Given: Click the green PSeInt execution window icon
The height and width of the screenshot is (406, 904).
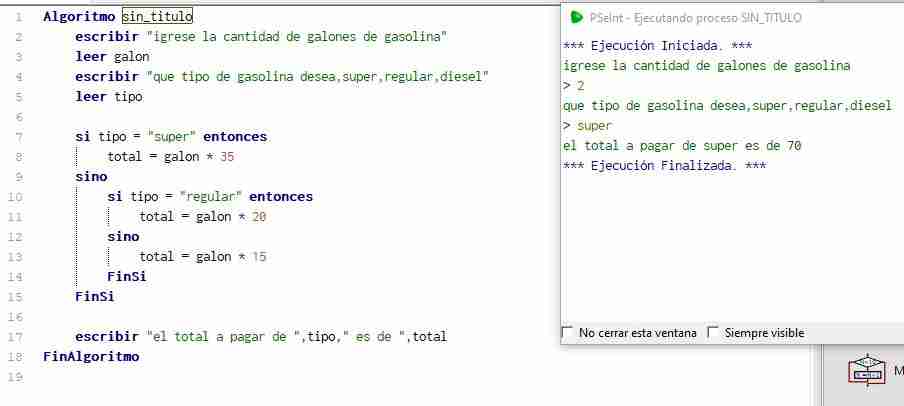Looking at the screenshot, I should [x=576, y=17].
